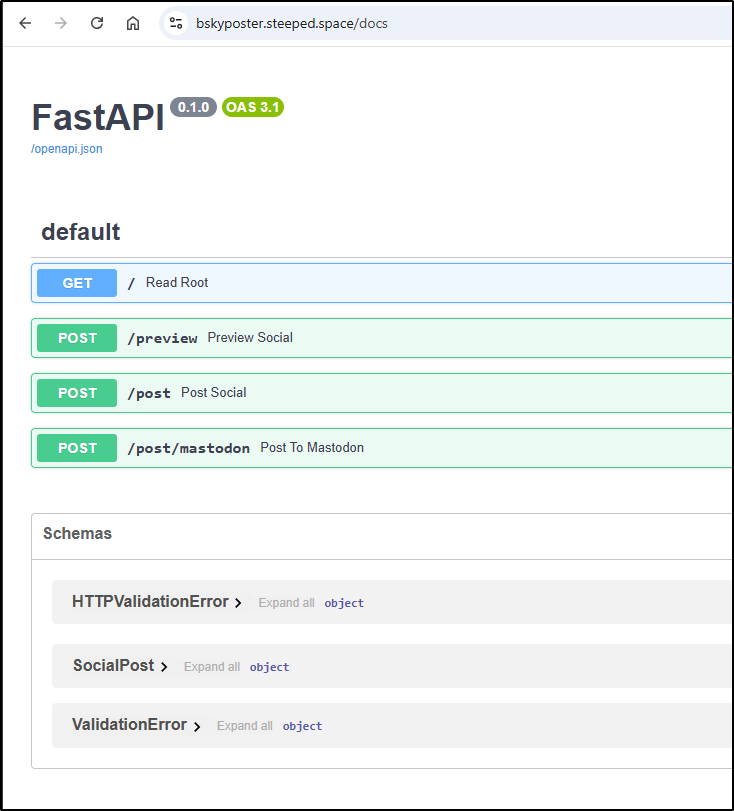This screenshot has height=811, width=734.
Task: Open the /openapi.json link
Action: tap(67, 149)
